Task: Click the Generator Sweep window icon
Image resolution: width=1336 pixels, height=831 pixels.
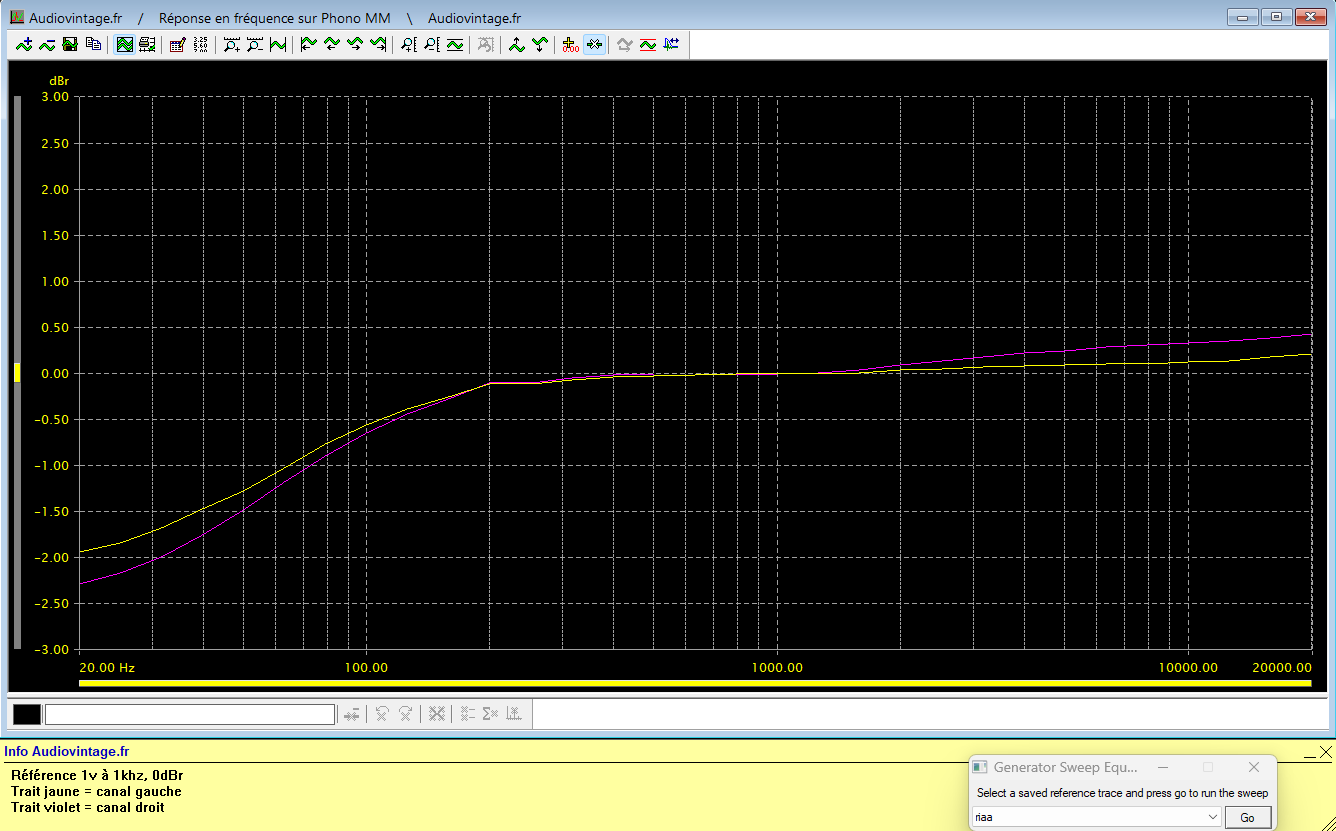Action: [x=980, y=767]
